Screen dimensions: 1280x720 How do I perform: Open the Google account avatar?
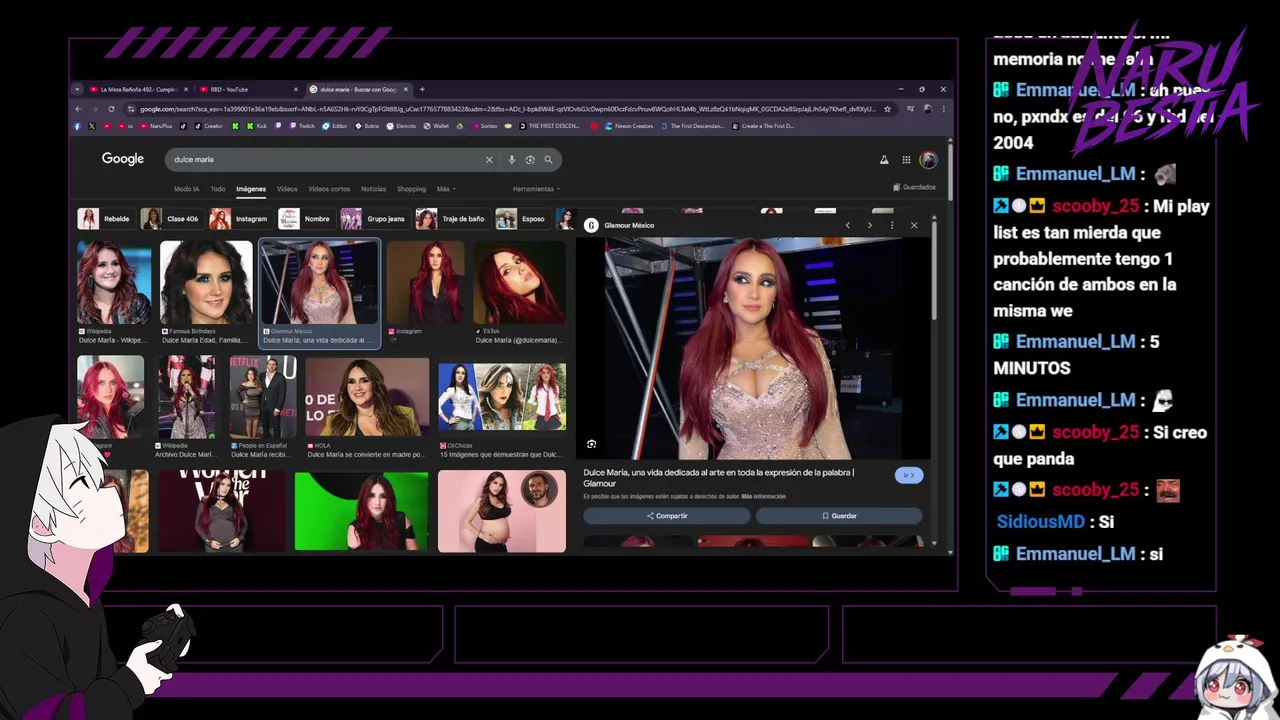coord(928,159)
